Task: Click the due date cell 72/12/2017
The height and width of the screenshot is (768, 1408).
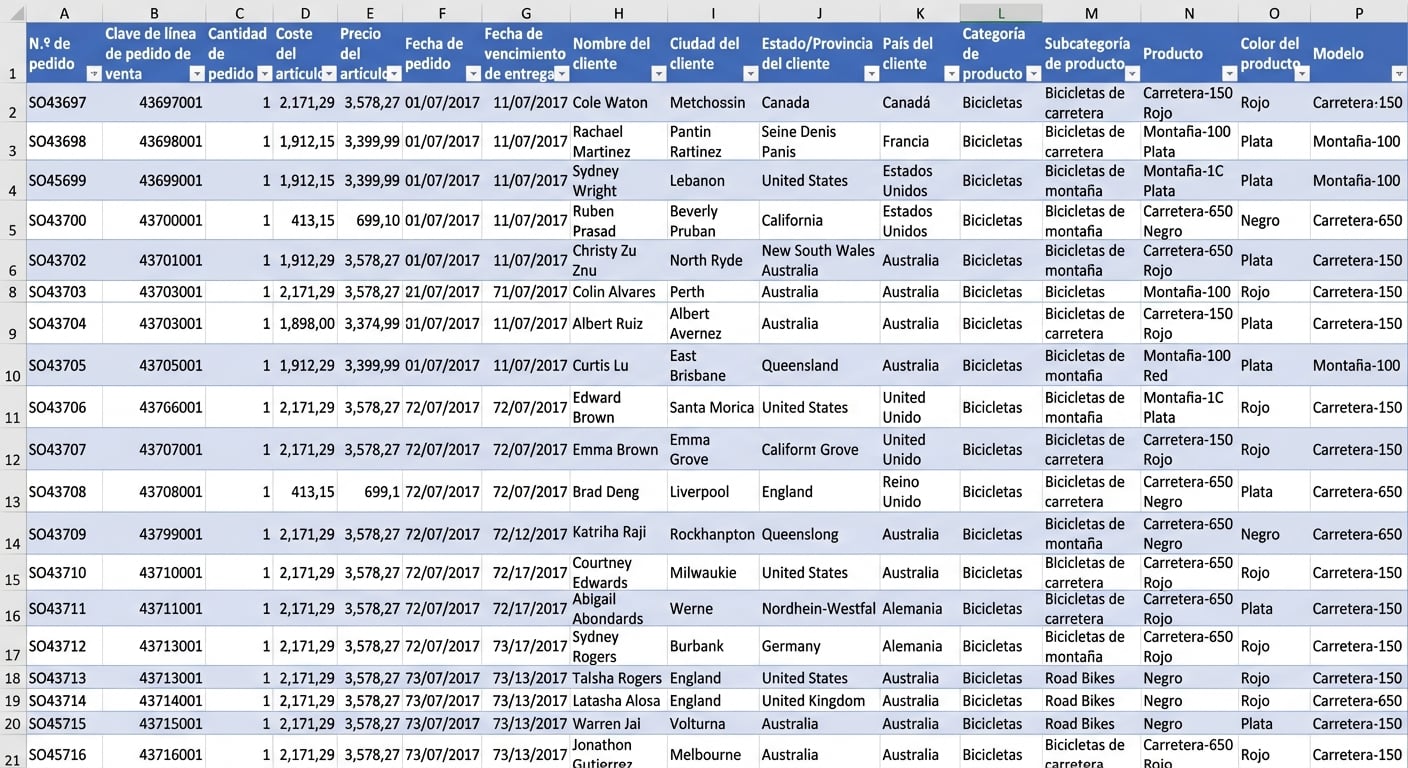Action: 526,534
